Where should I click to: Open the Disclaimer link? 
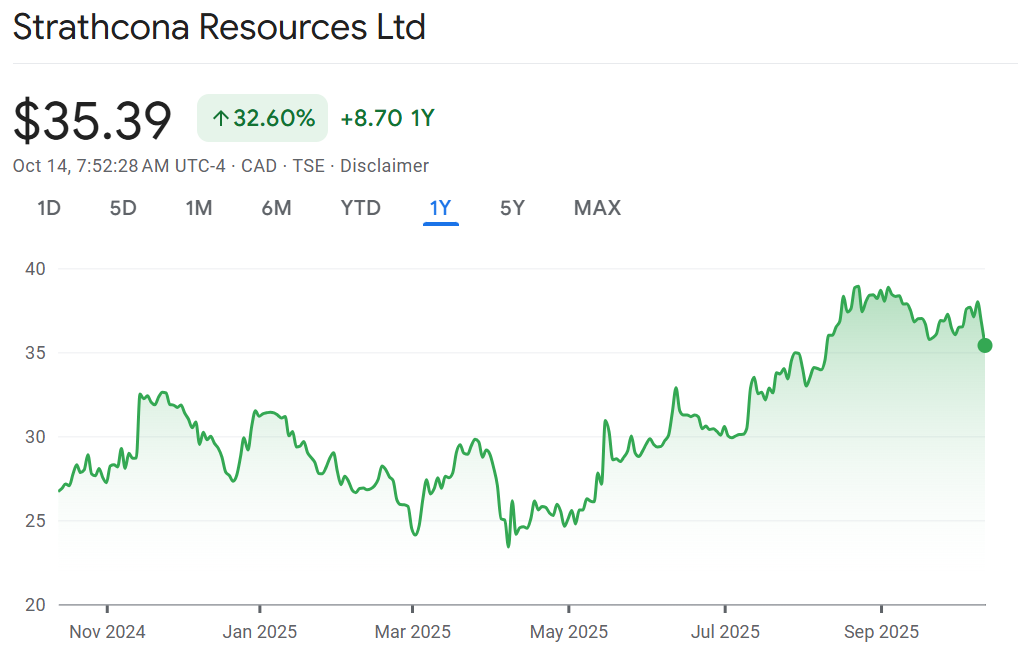pos(384,166)
